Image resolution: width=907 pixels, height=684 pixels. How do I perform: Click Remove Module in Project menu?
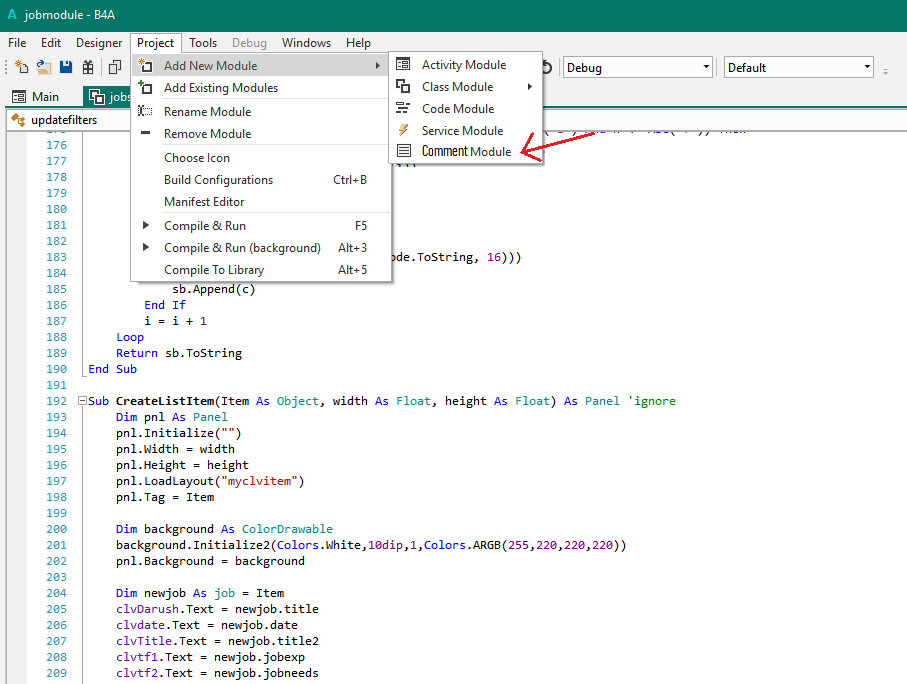tap(207, 134)
